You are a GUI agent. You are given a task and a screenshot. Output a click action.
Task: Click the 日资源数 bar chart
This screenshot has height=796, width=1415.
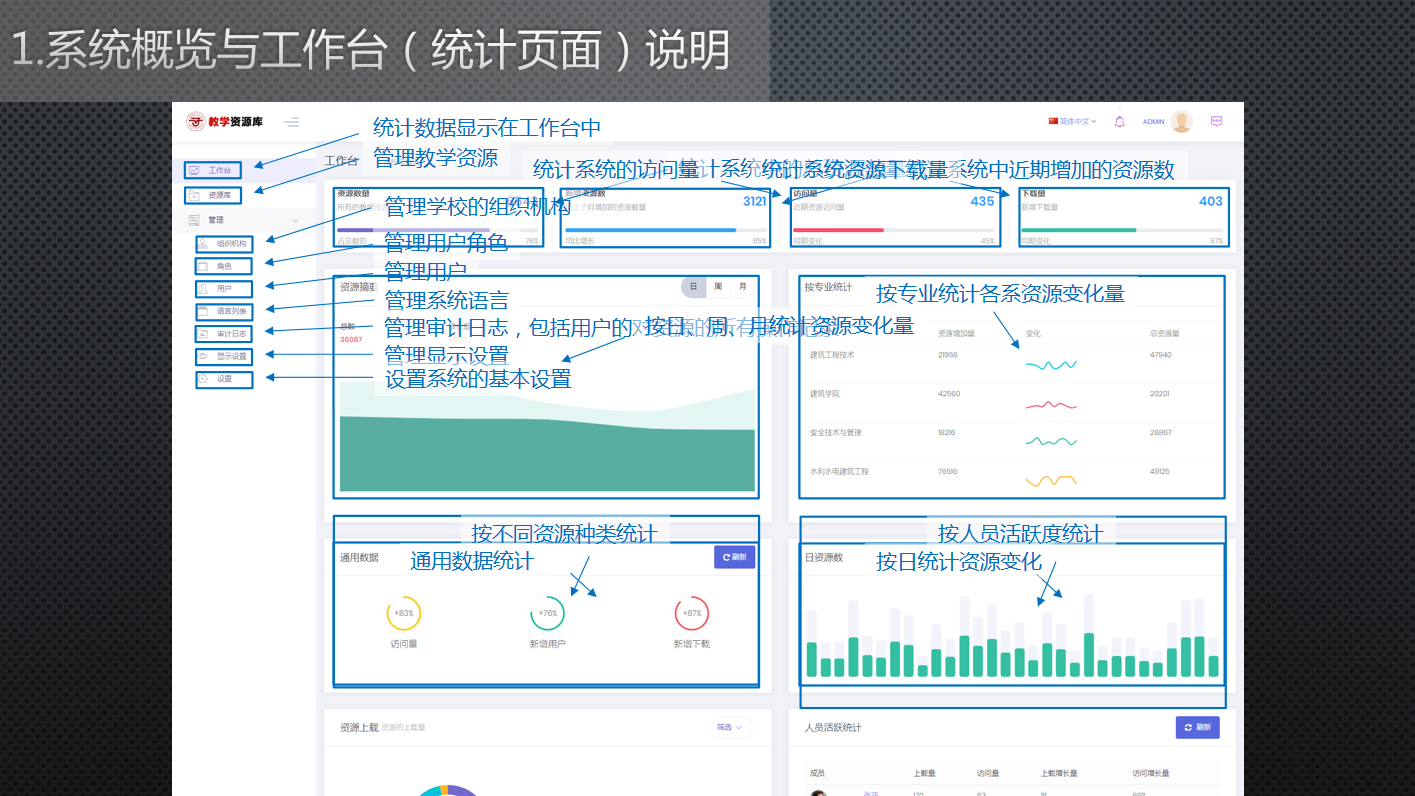tap(1013, 637)
